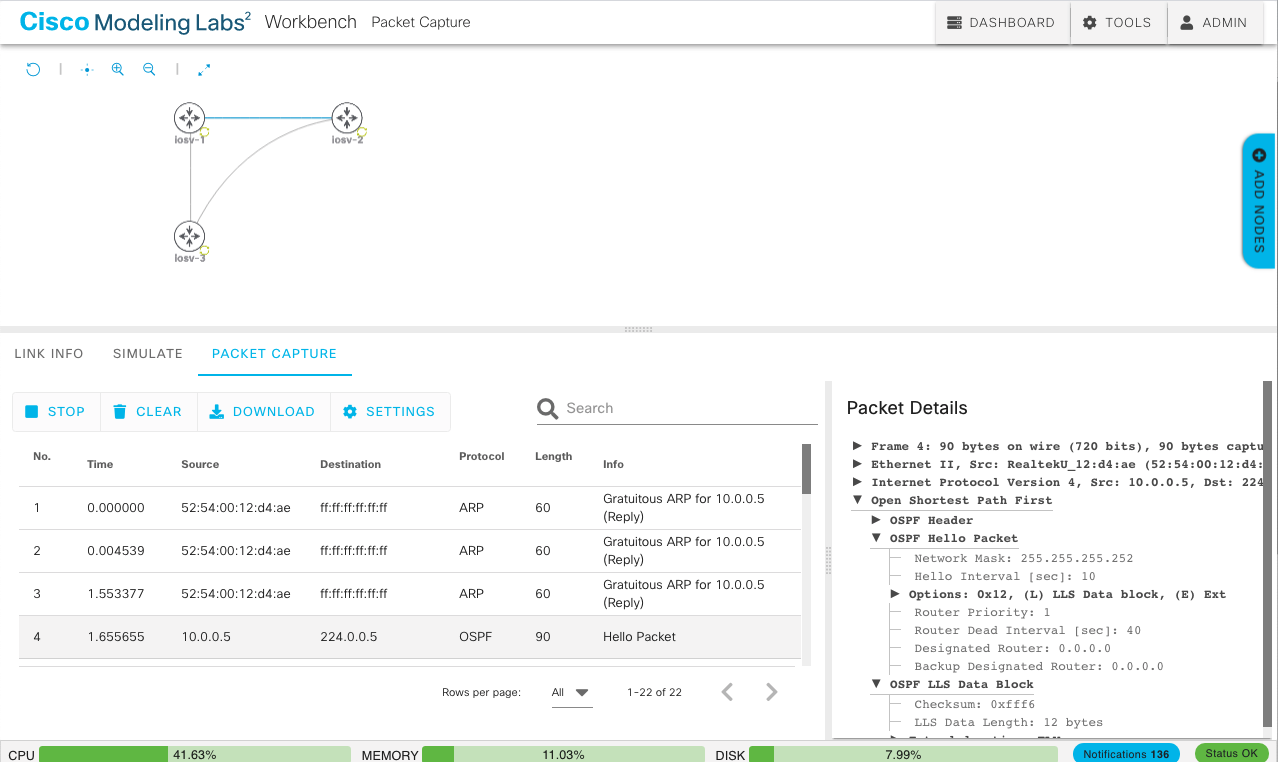The height and width of the screenshot is (762, 1278).
Task: Click the Status OK indicator
Action: coord(1231,754)
